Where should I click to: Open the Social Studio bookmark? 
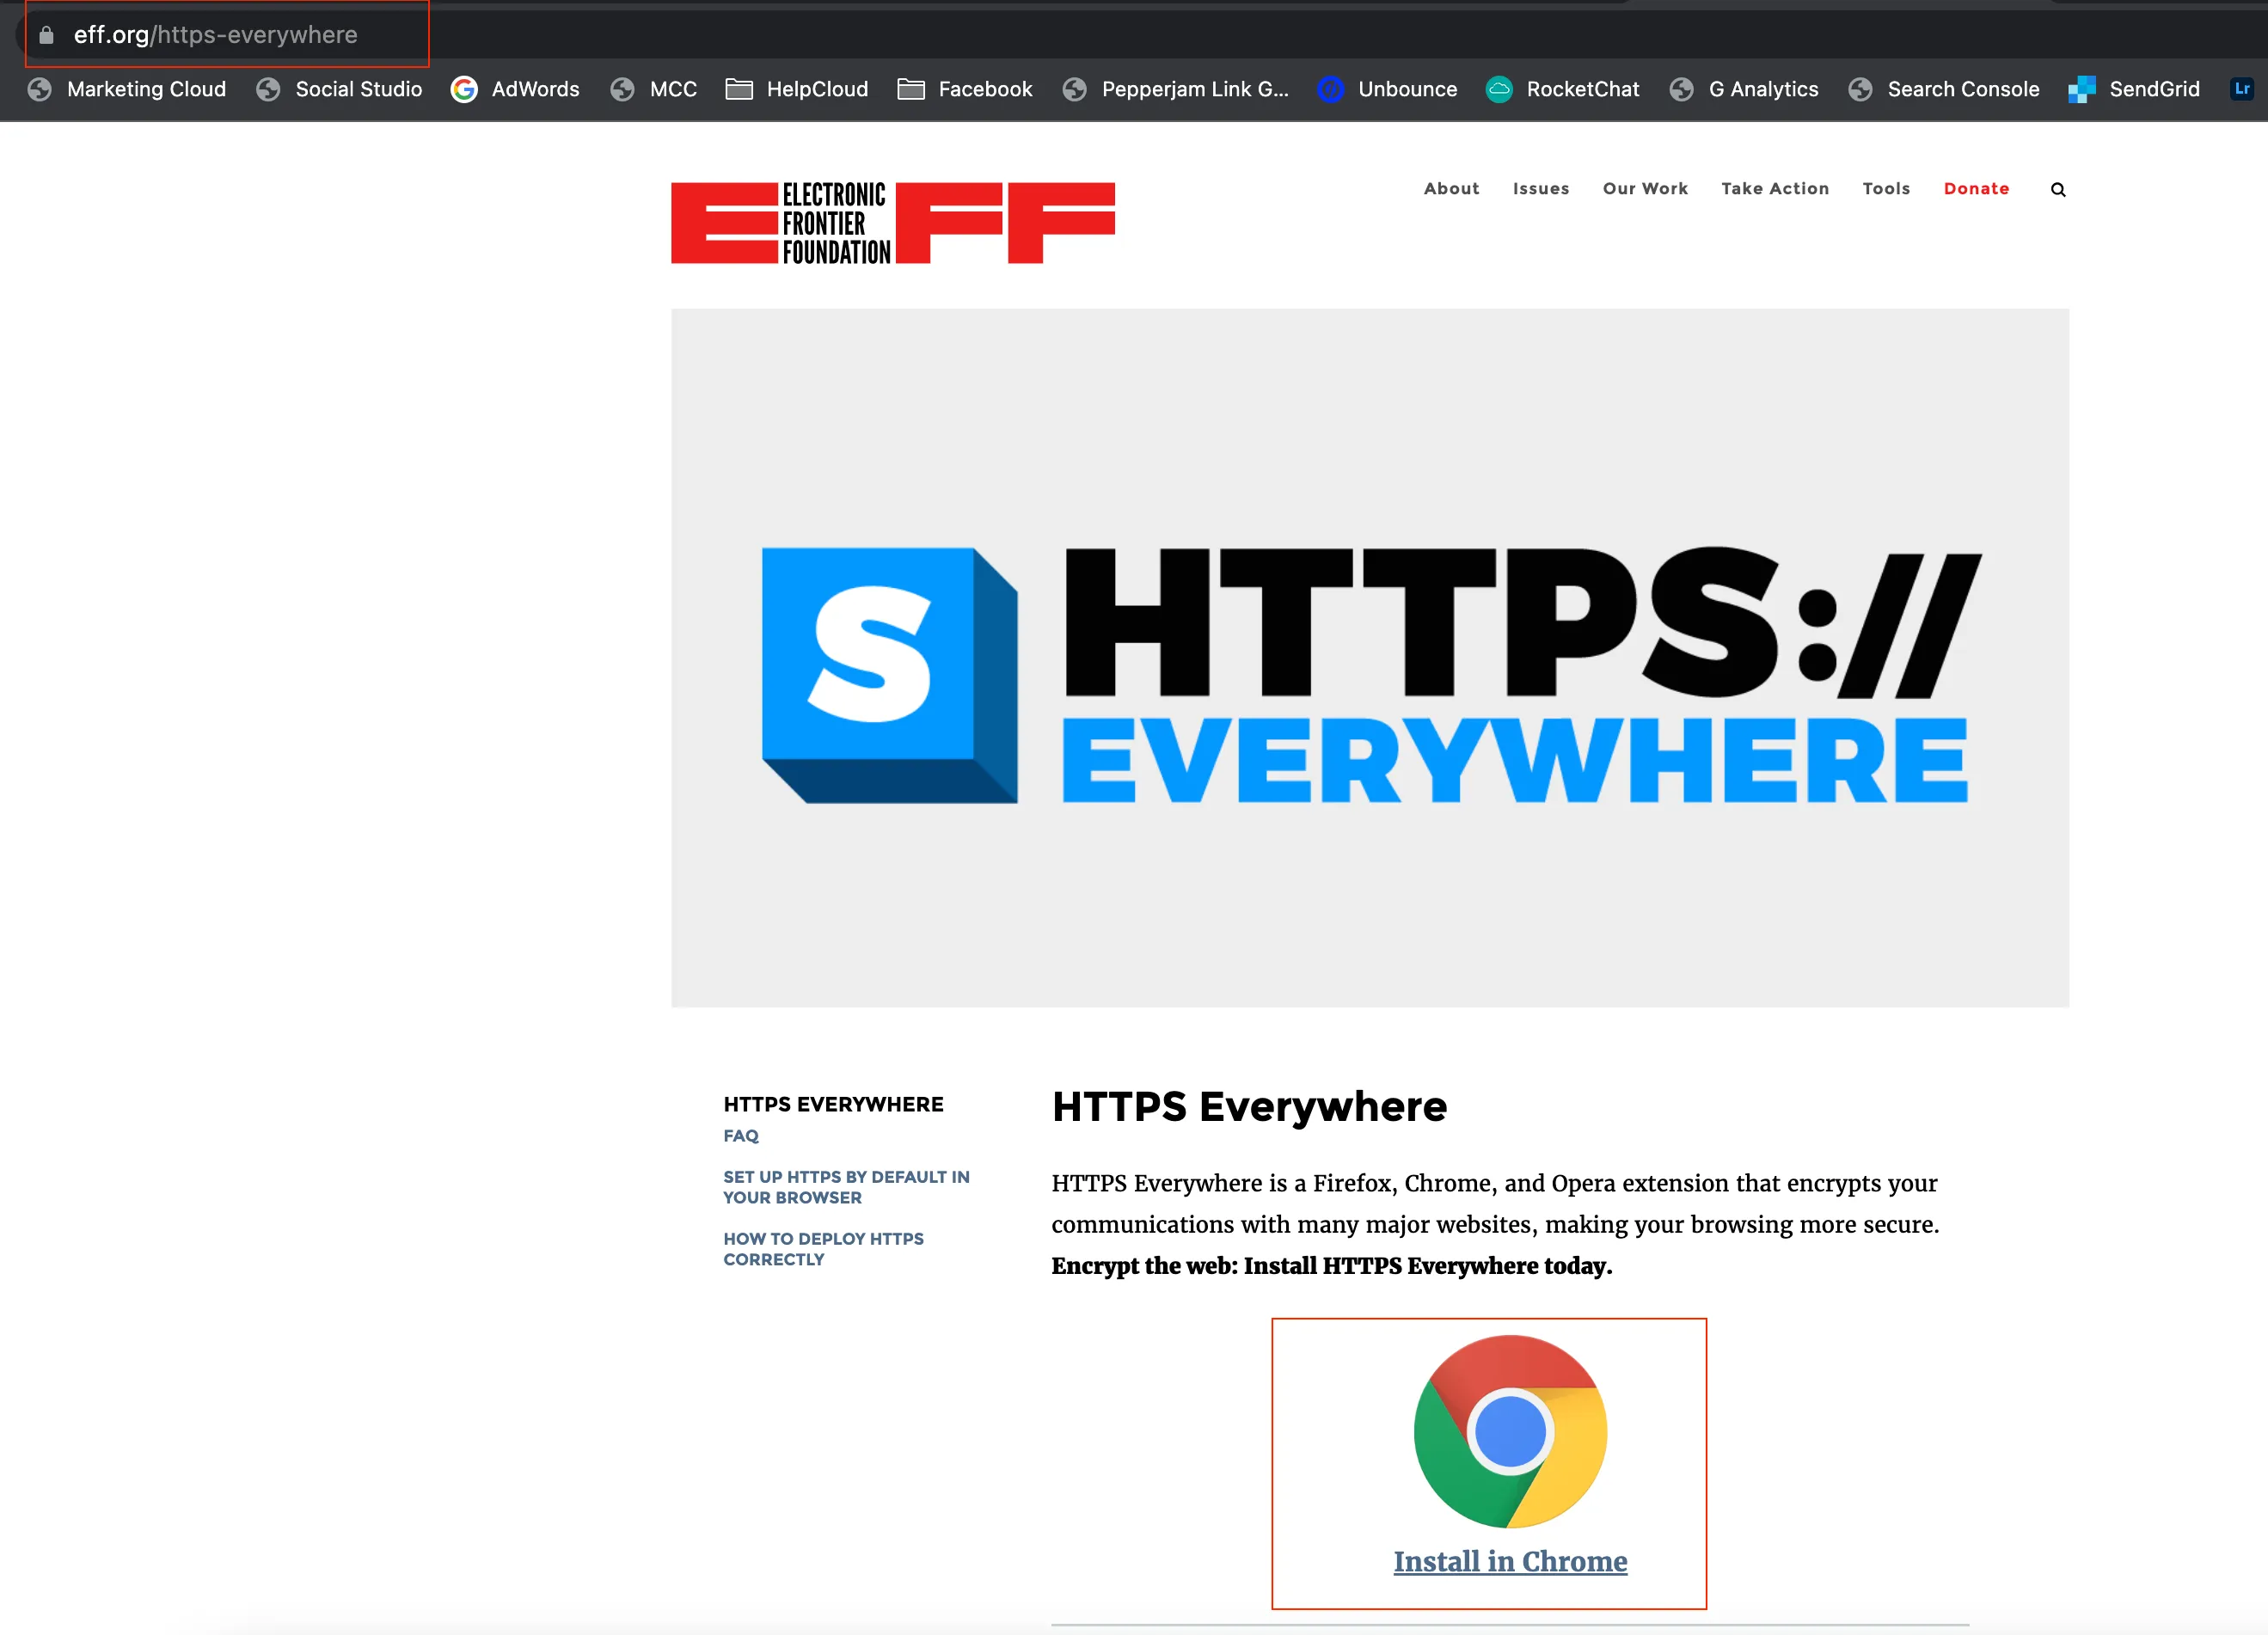click(339, 89)
